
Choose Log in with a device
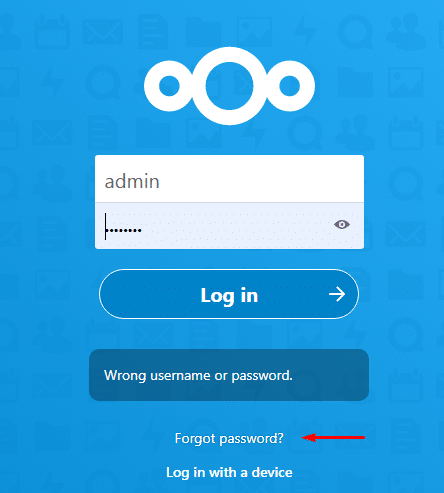(x=229, y=472)
